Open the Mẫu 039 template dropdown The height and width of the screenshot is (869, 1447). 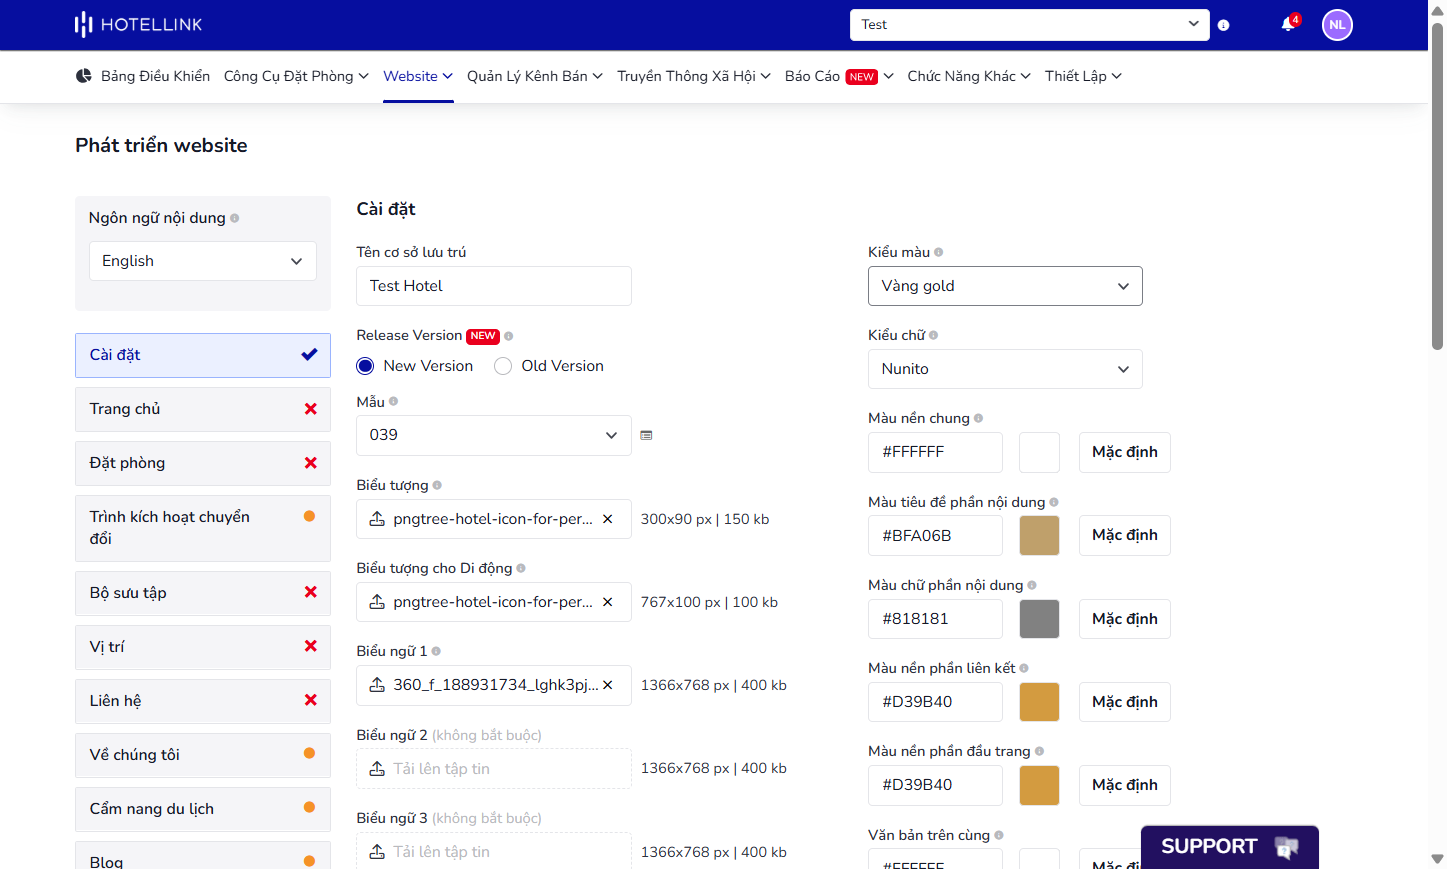point(494,435)
